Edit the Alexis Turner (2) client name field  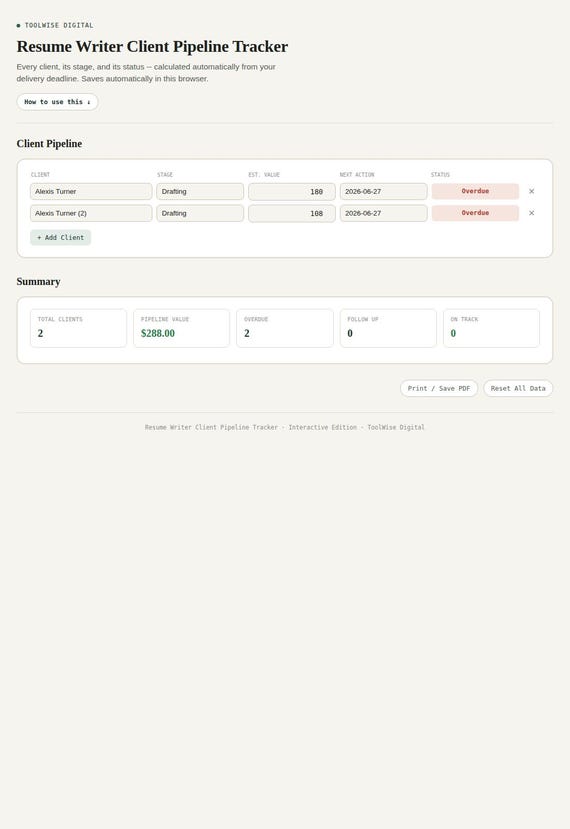[91, 213]
